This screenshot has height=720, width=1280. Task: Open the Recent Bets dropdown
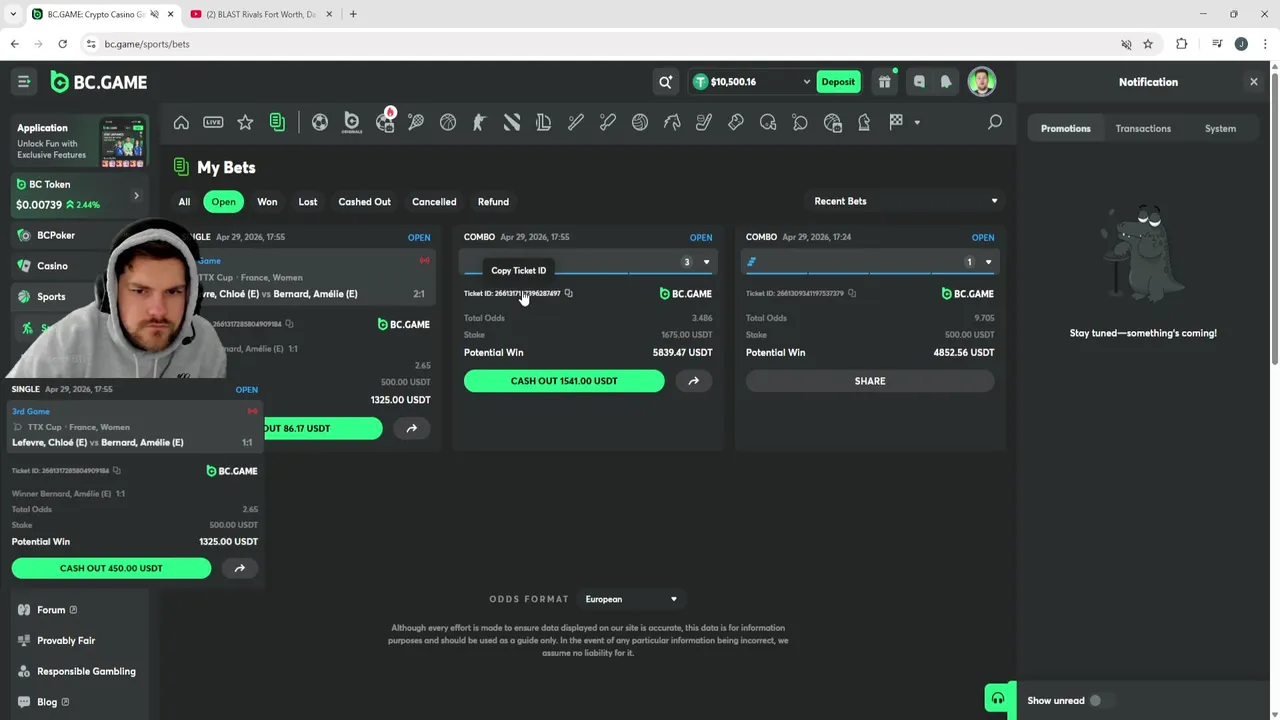(x=904, y=201)
